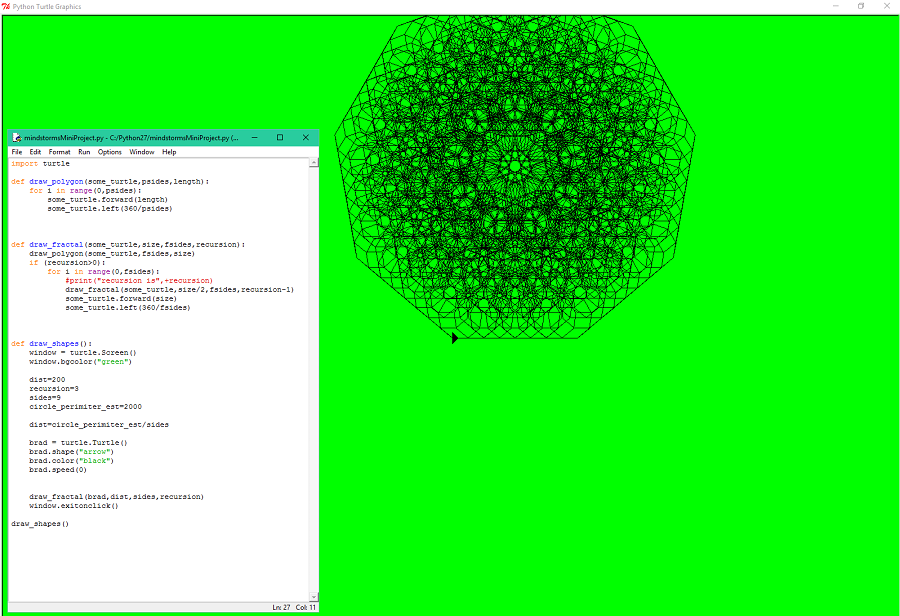The width and height of the screenshot is (900, 616).
Task: Click the editor scrollbar down arrow
Action: [314, 596]
